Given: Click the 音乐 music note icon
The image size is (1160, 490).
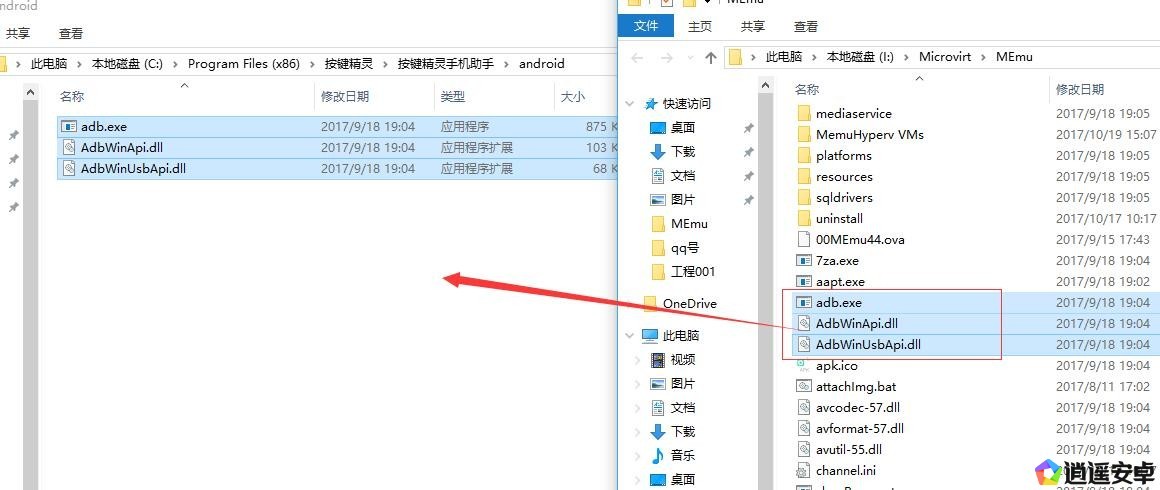Looking at the screenshot, I should 657,456.
